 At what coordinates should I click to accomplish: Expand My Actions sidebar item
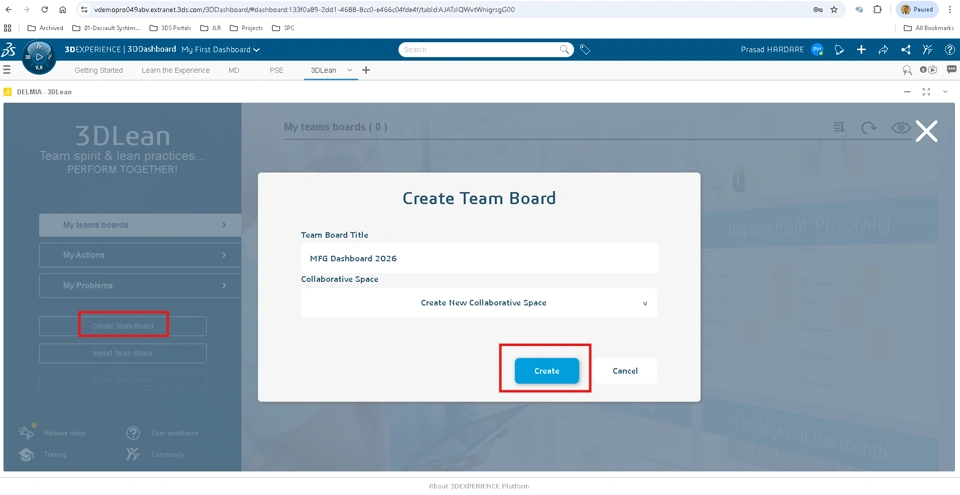(x=140, y=255)
